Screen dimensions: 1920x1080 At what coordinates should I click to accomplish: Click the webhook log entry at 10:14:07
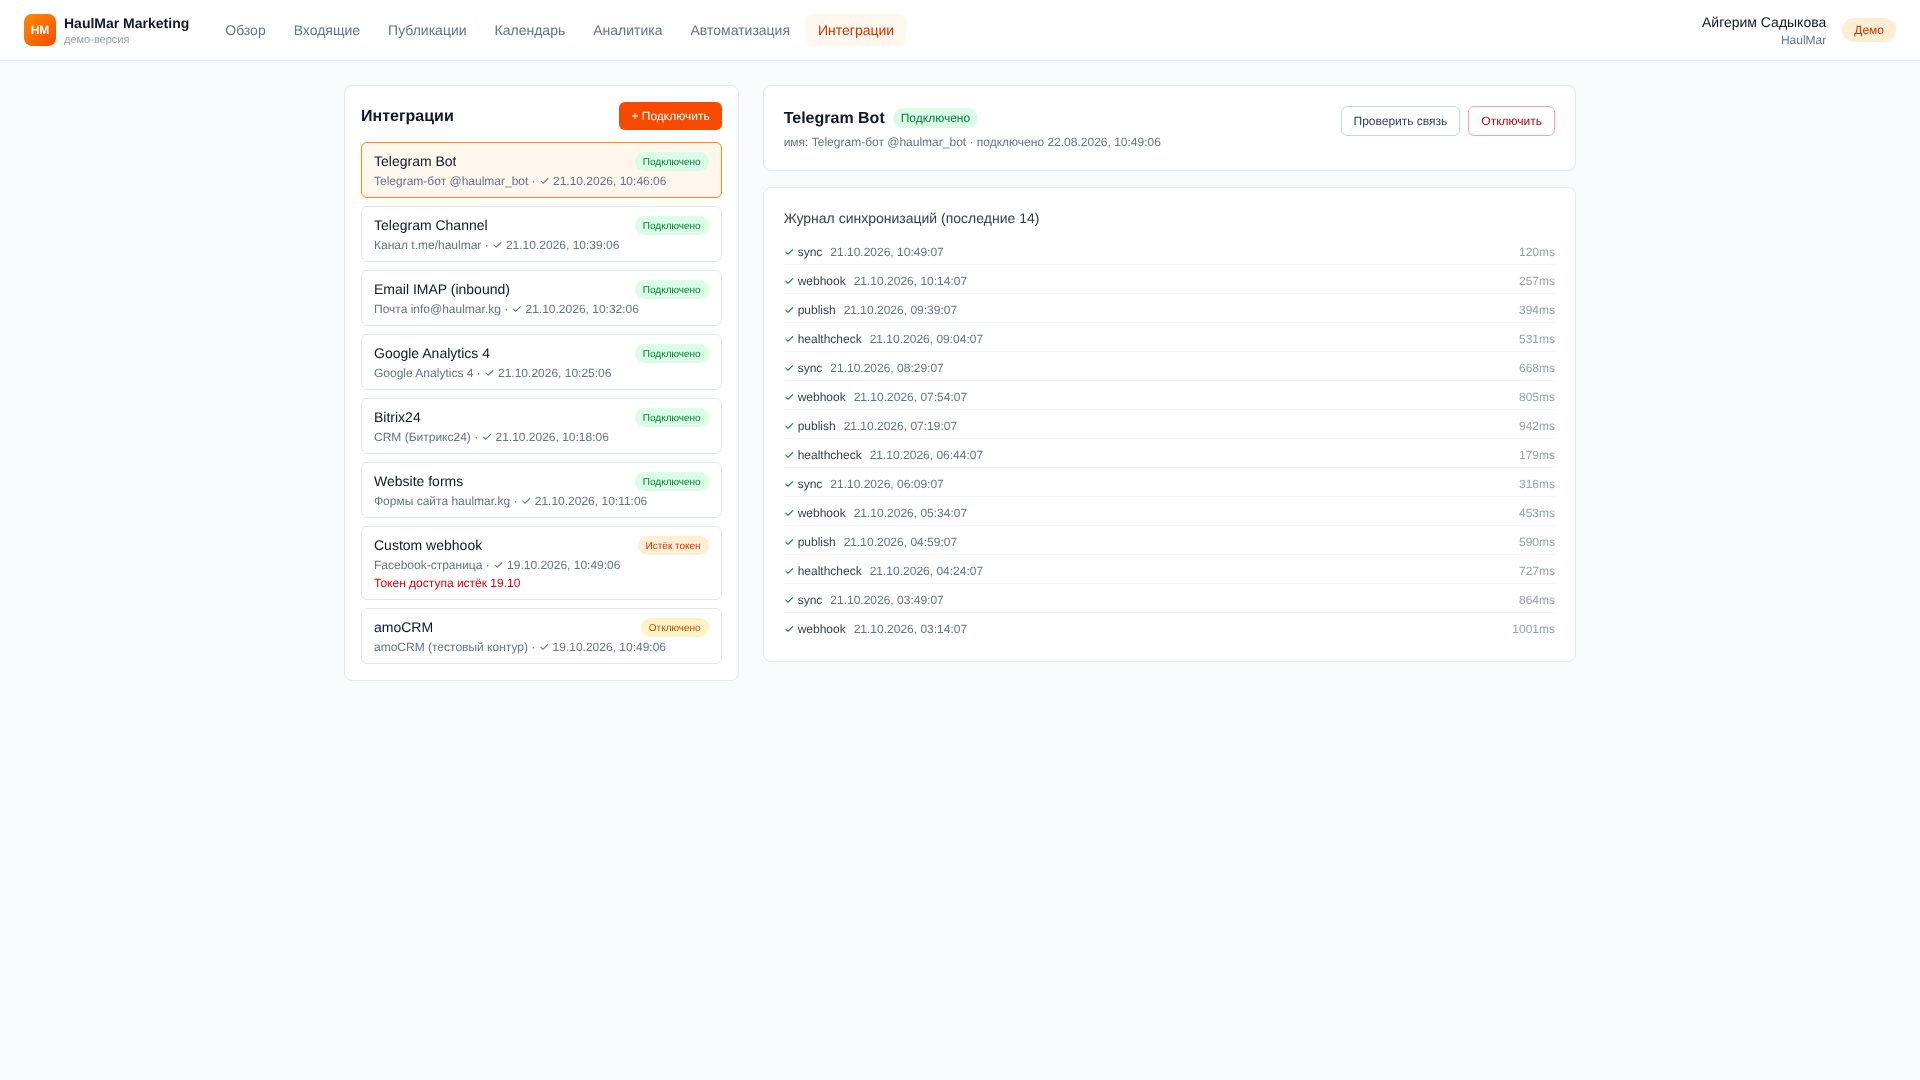click(x=1169, y=281)
